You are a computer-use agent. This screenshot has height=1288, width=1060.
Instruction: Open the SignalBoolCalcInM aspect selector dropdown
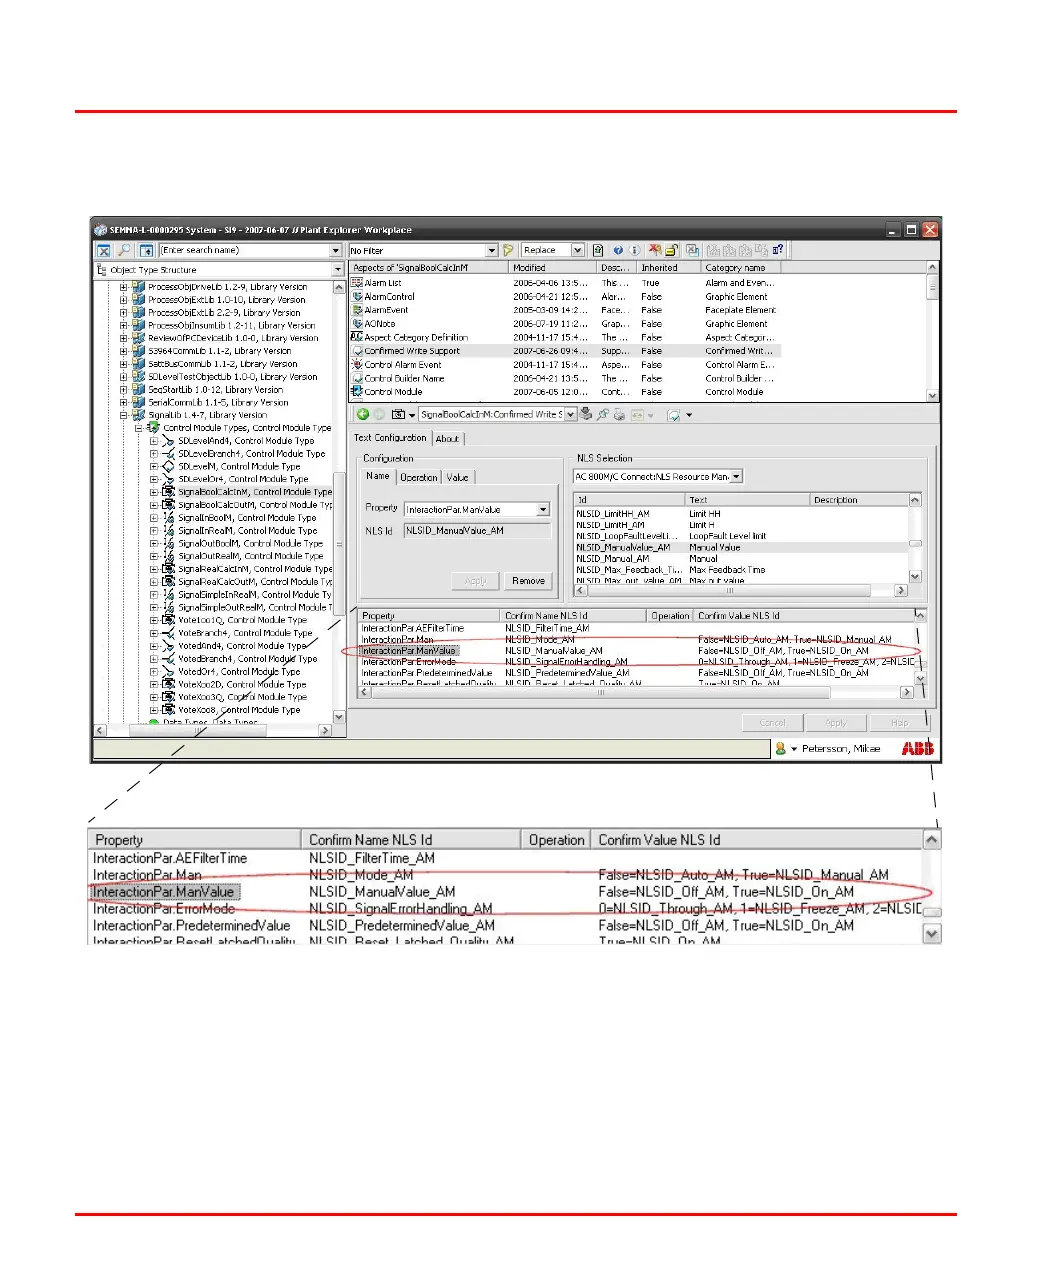point(571,414)
